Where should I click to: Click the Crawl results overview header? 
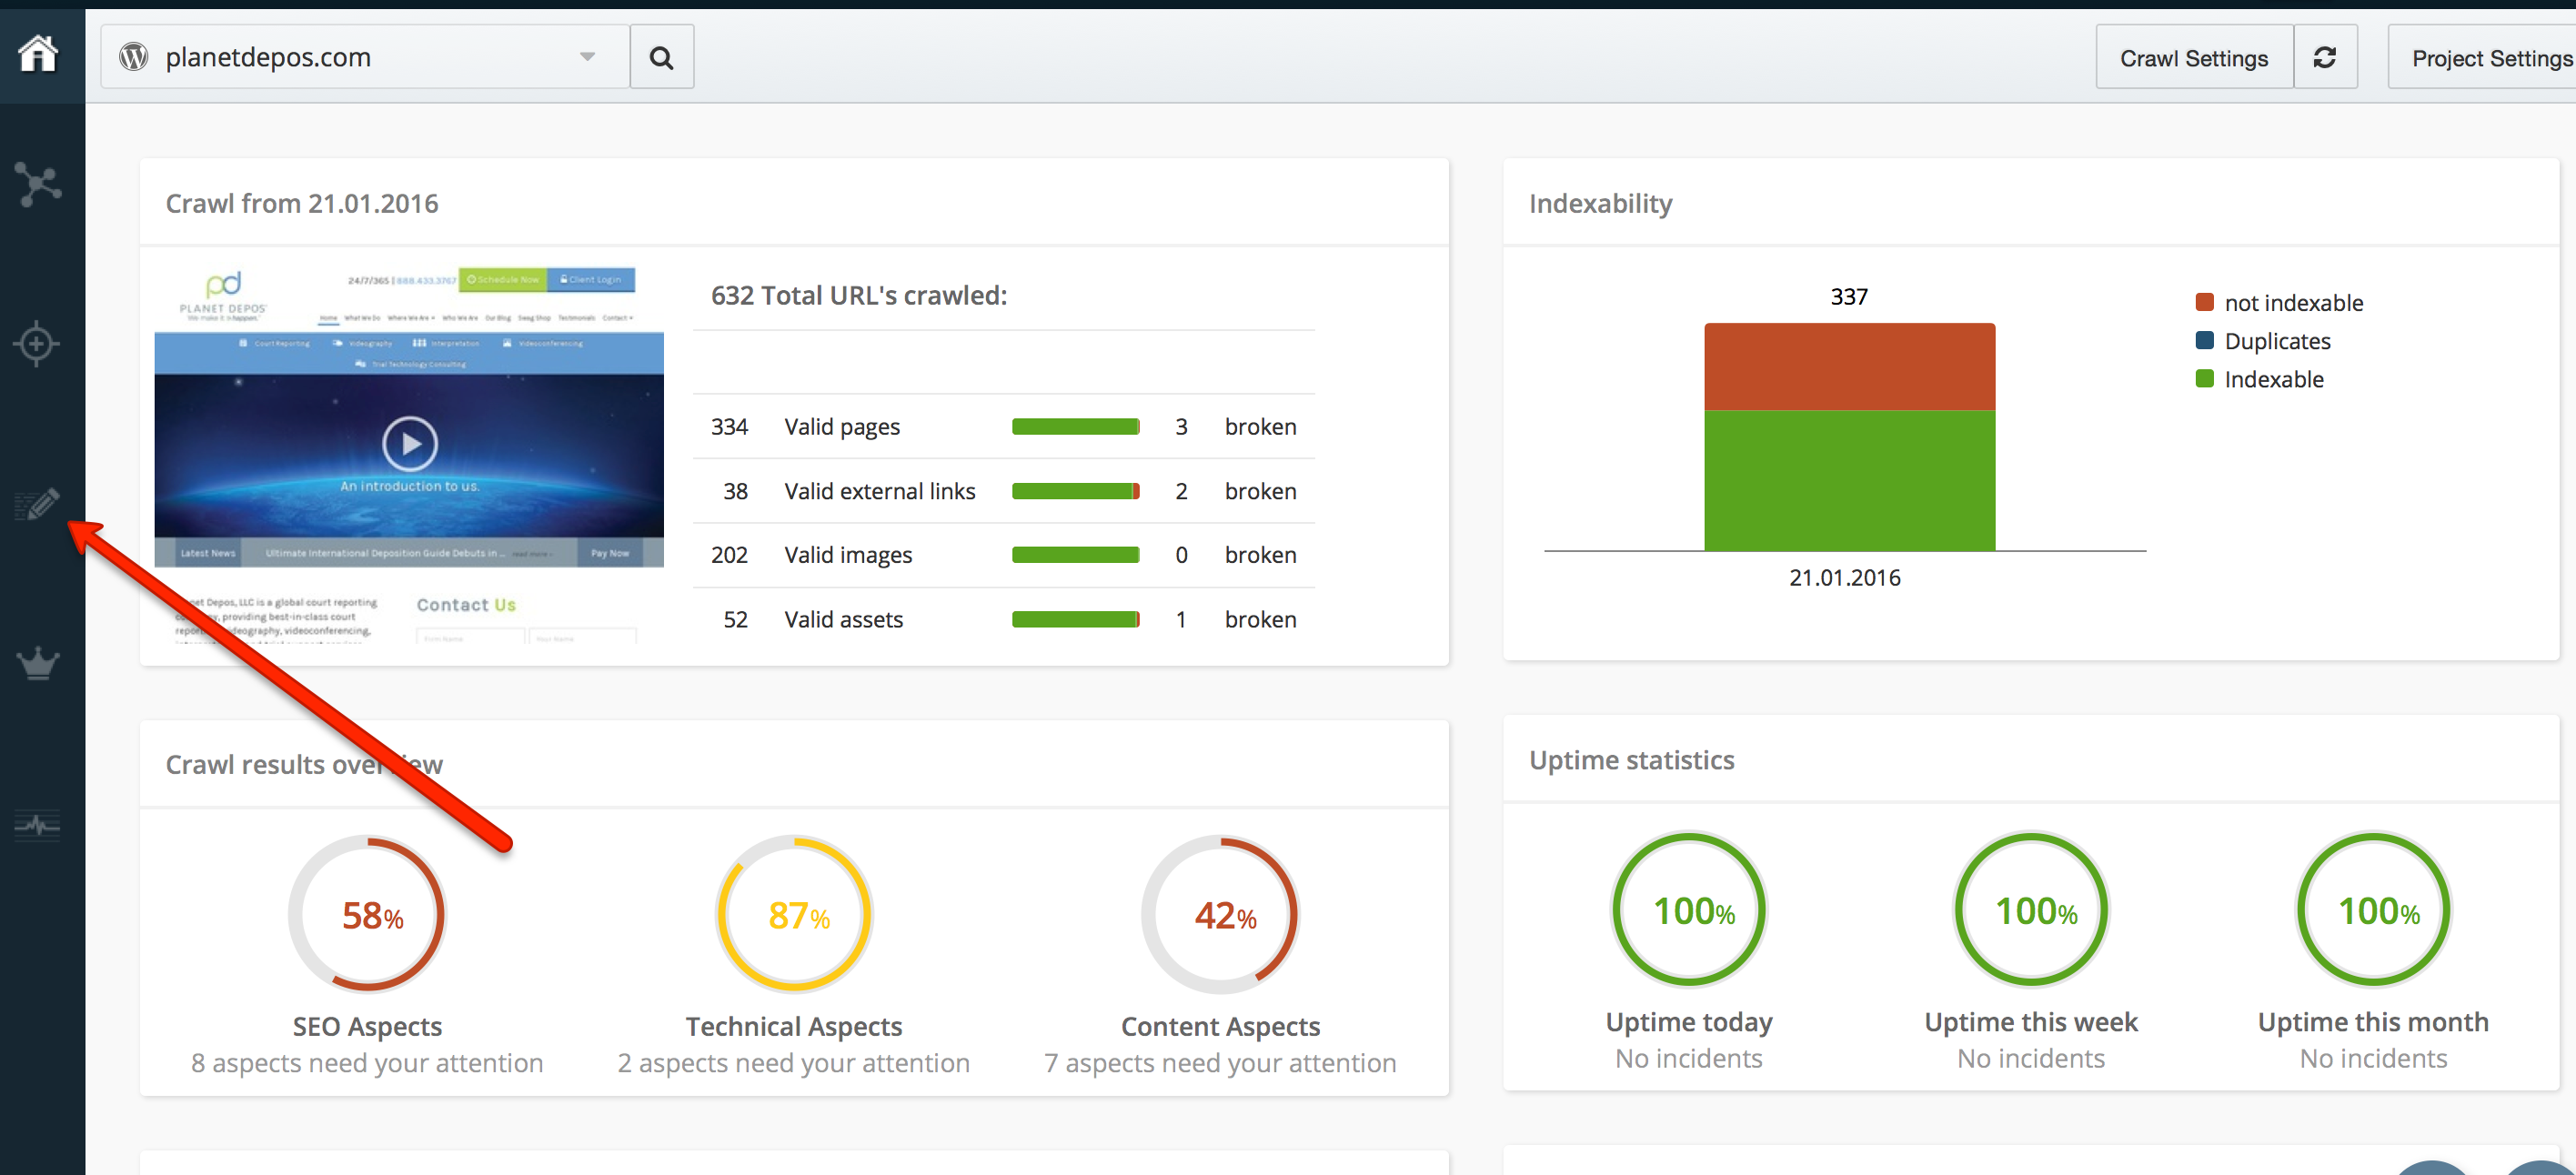coord(303,764)
